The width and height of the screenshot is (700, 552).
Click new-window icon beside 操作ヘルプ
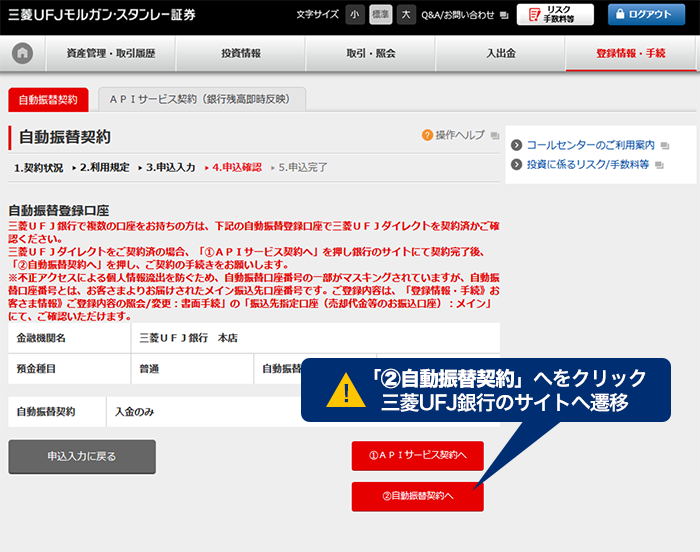tap(495, 135)
